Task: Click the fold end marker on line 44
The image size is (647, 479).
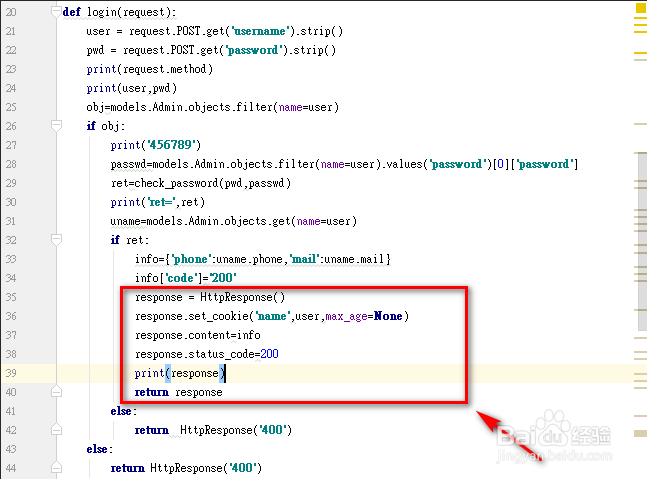Action: 57,467
